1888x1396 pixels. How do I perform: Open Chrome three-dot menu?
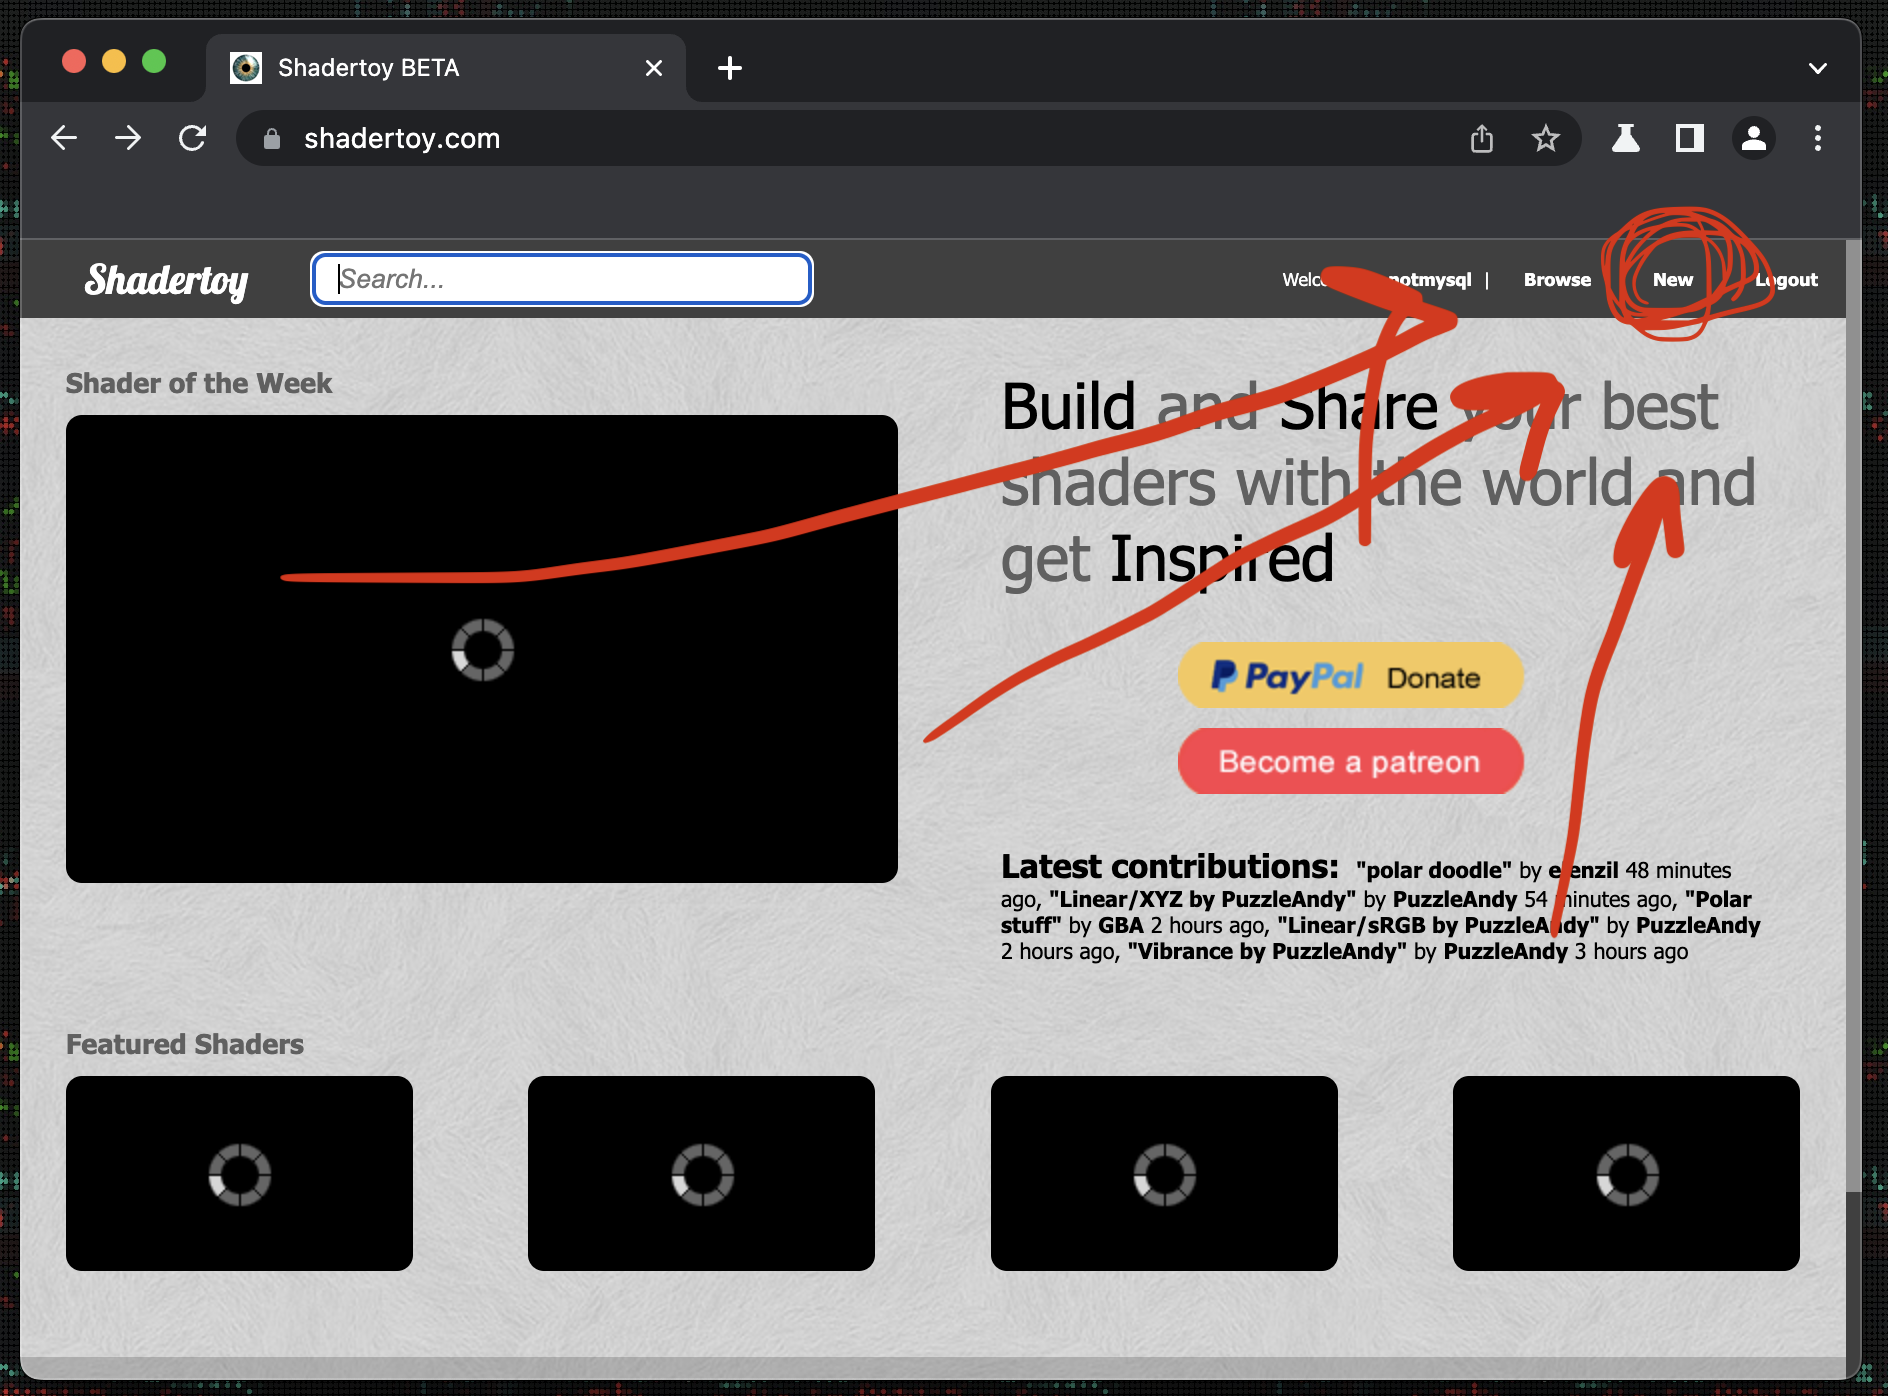click(x=1818, y=138)
